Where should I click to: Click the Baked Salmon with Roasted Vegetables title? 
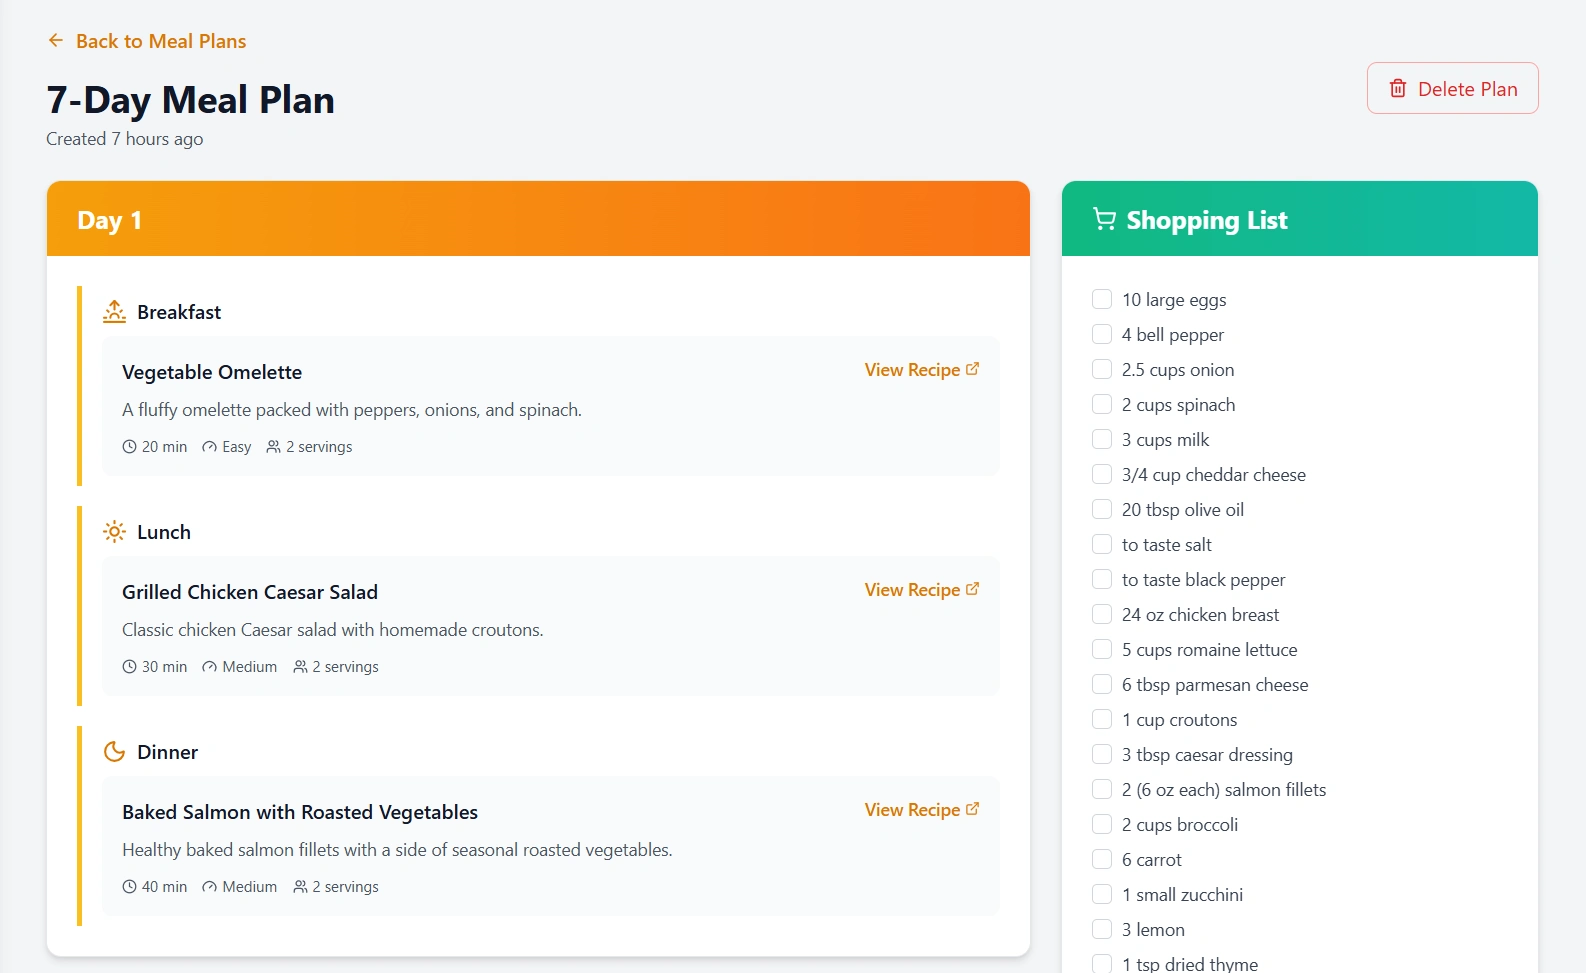(x=300, y=812)
